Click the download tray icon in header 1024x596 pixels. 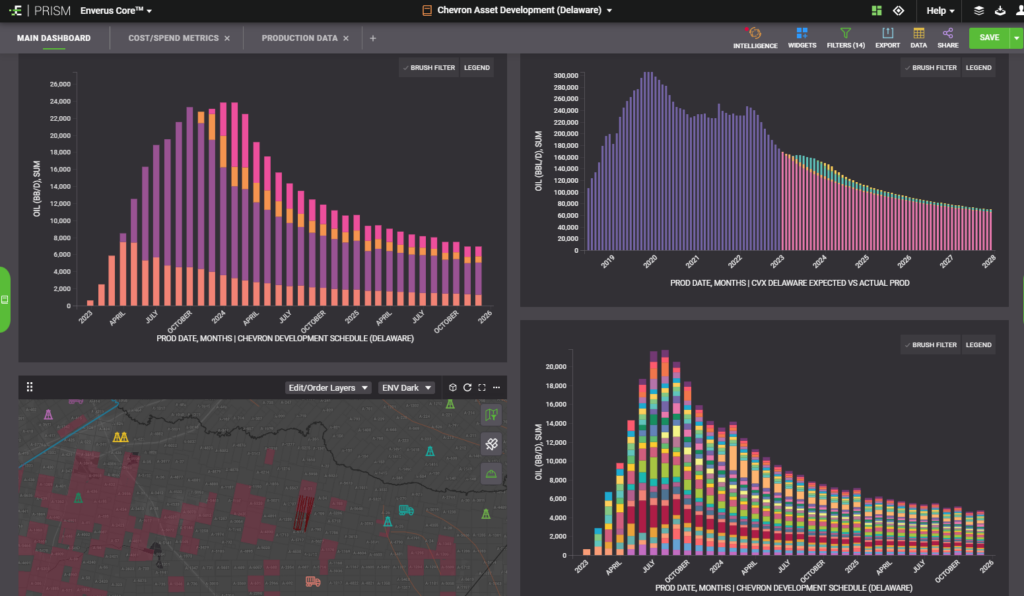point(1000,10)
